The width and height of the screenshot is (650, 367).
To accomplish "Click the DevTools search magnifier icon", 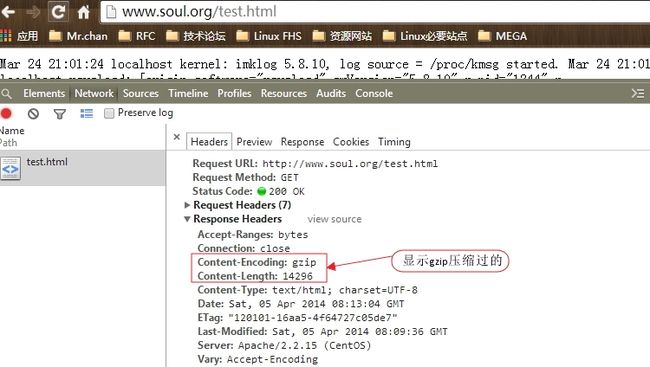I will coord(6,94).
